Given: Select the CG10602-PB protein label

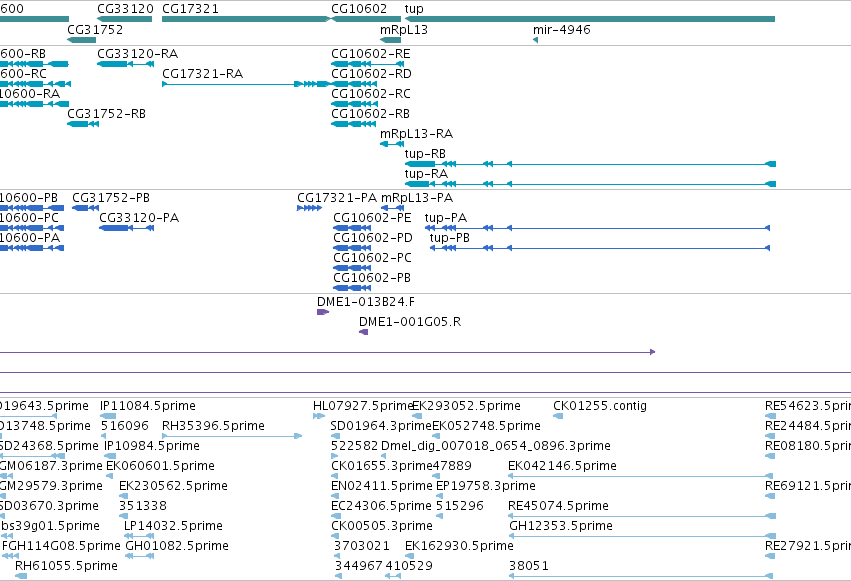Looking at the screenshot, I should 372,278.
